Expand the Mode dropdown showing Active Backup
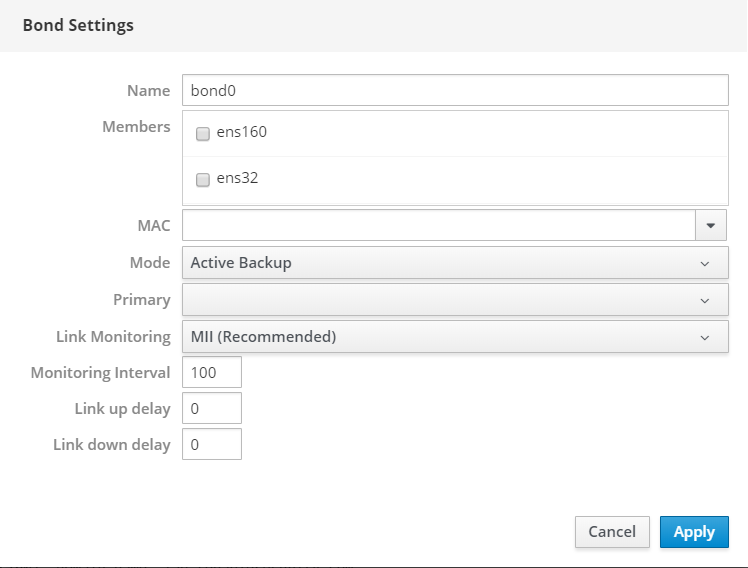Image resolution: width=748 pixels, height=568 pixels. click(454, 263)
